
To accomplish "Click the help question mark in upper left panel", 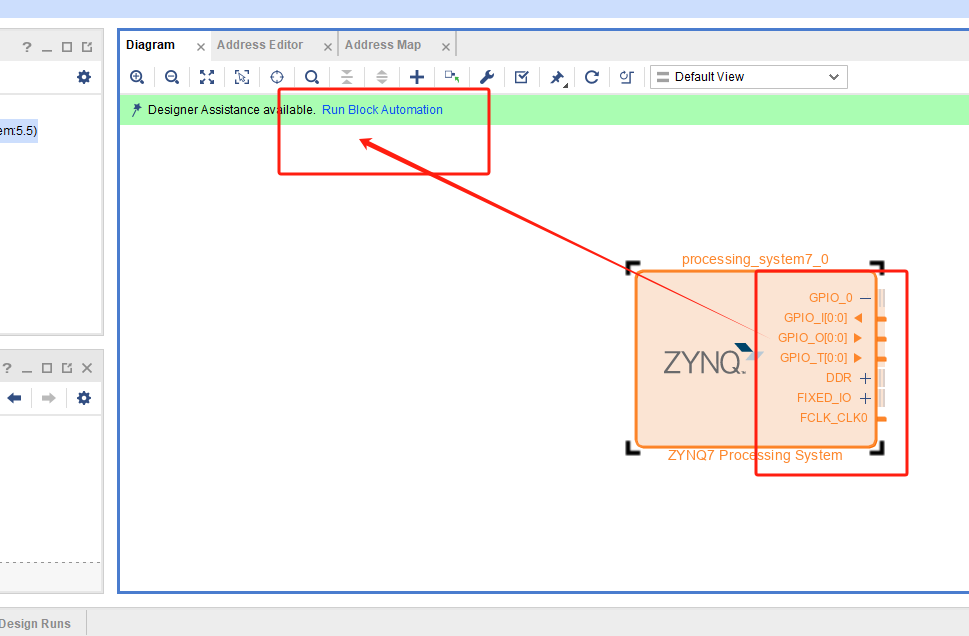I will [27, 47].
